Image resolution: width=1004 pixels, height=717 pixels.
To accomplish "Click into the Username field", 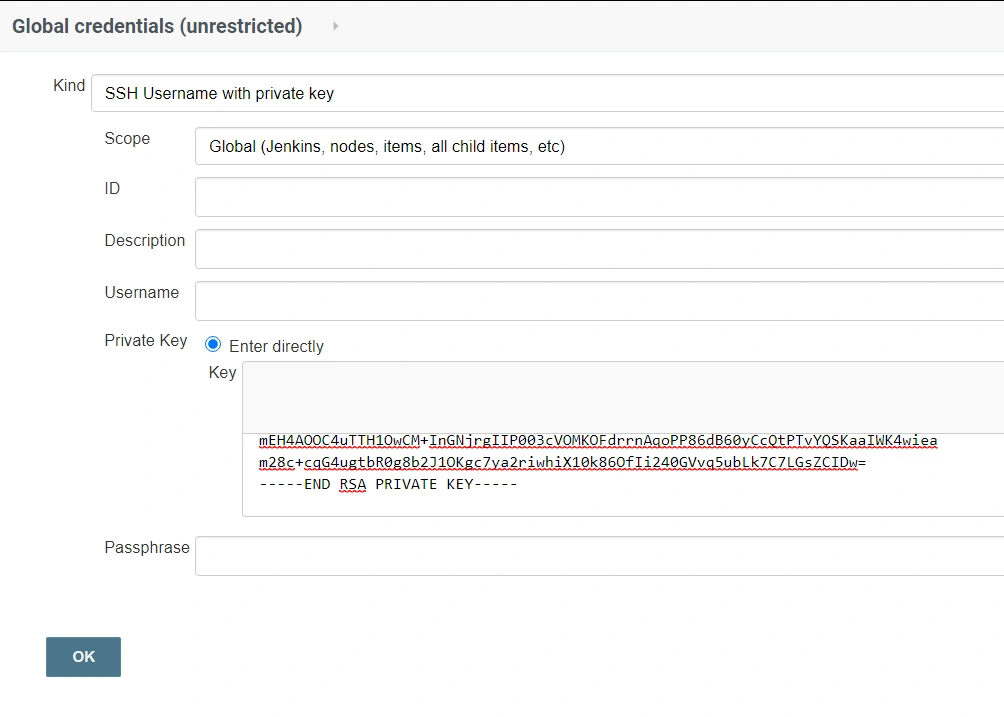I will 599,301.
